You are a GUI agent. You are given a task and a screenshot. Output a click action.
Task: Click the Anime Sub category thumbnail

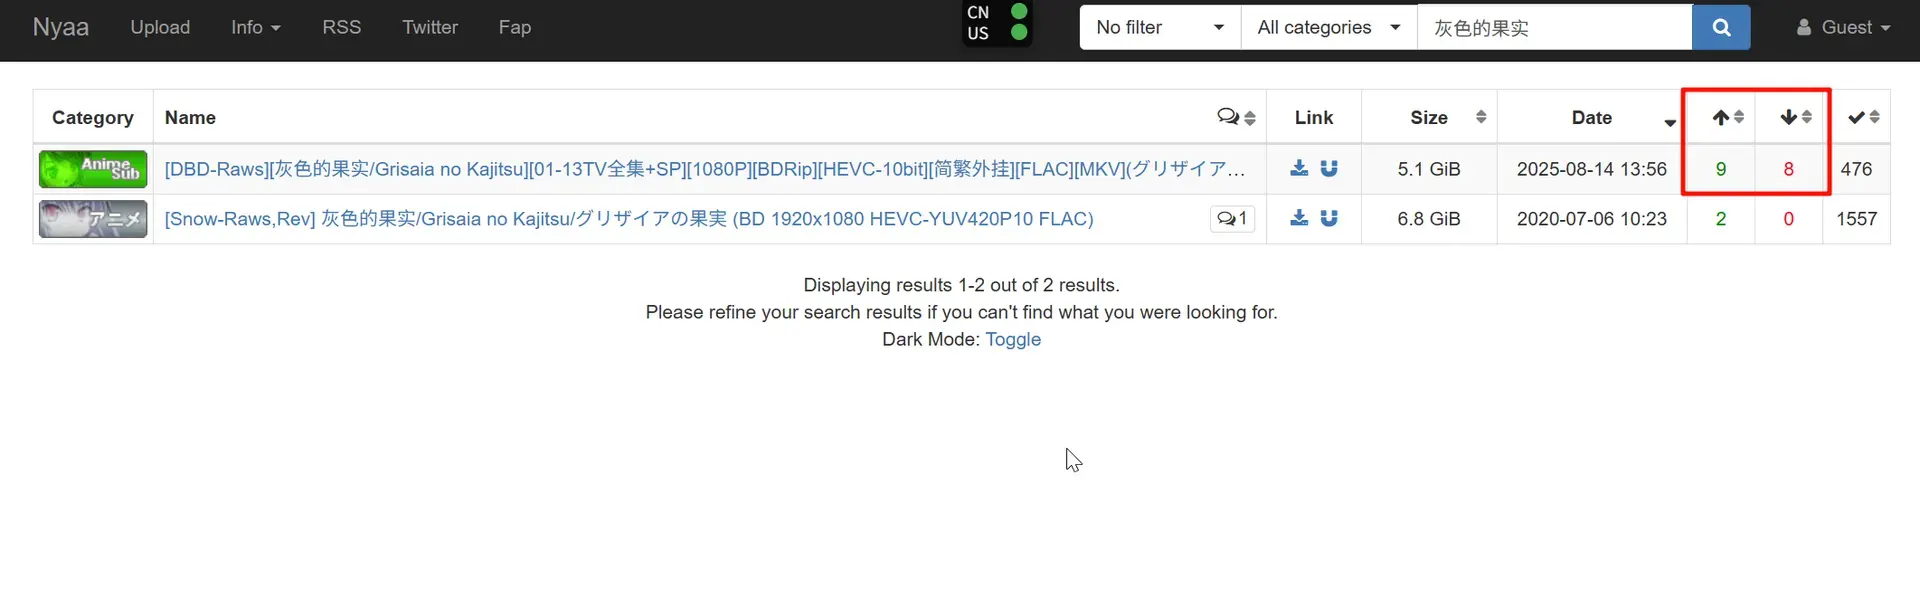click(x=93, y=169)
